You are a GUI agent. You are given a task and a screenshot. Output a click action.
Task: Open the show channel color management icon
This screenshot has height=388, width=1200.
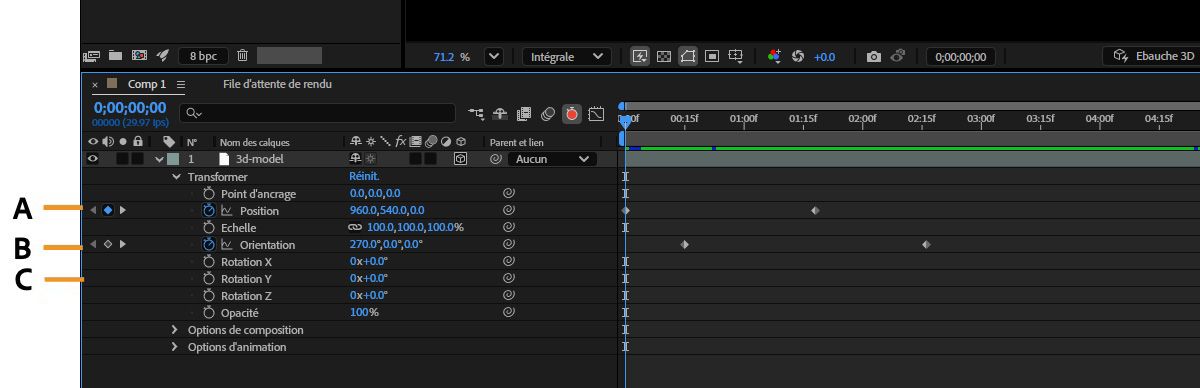pyautogui.click(x=774, y=57)
